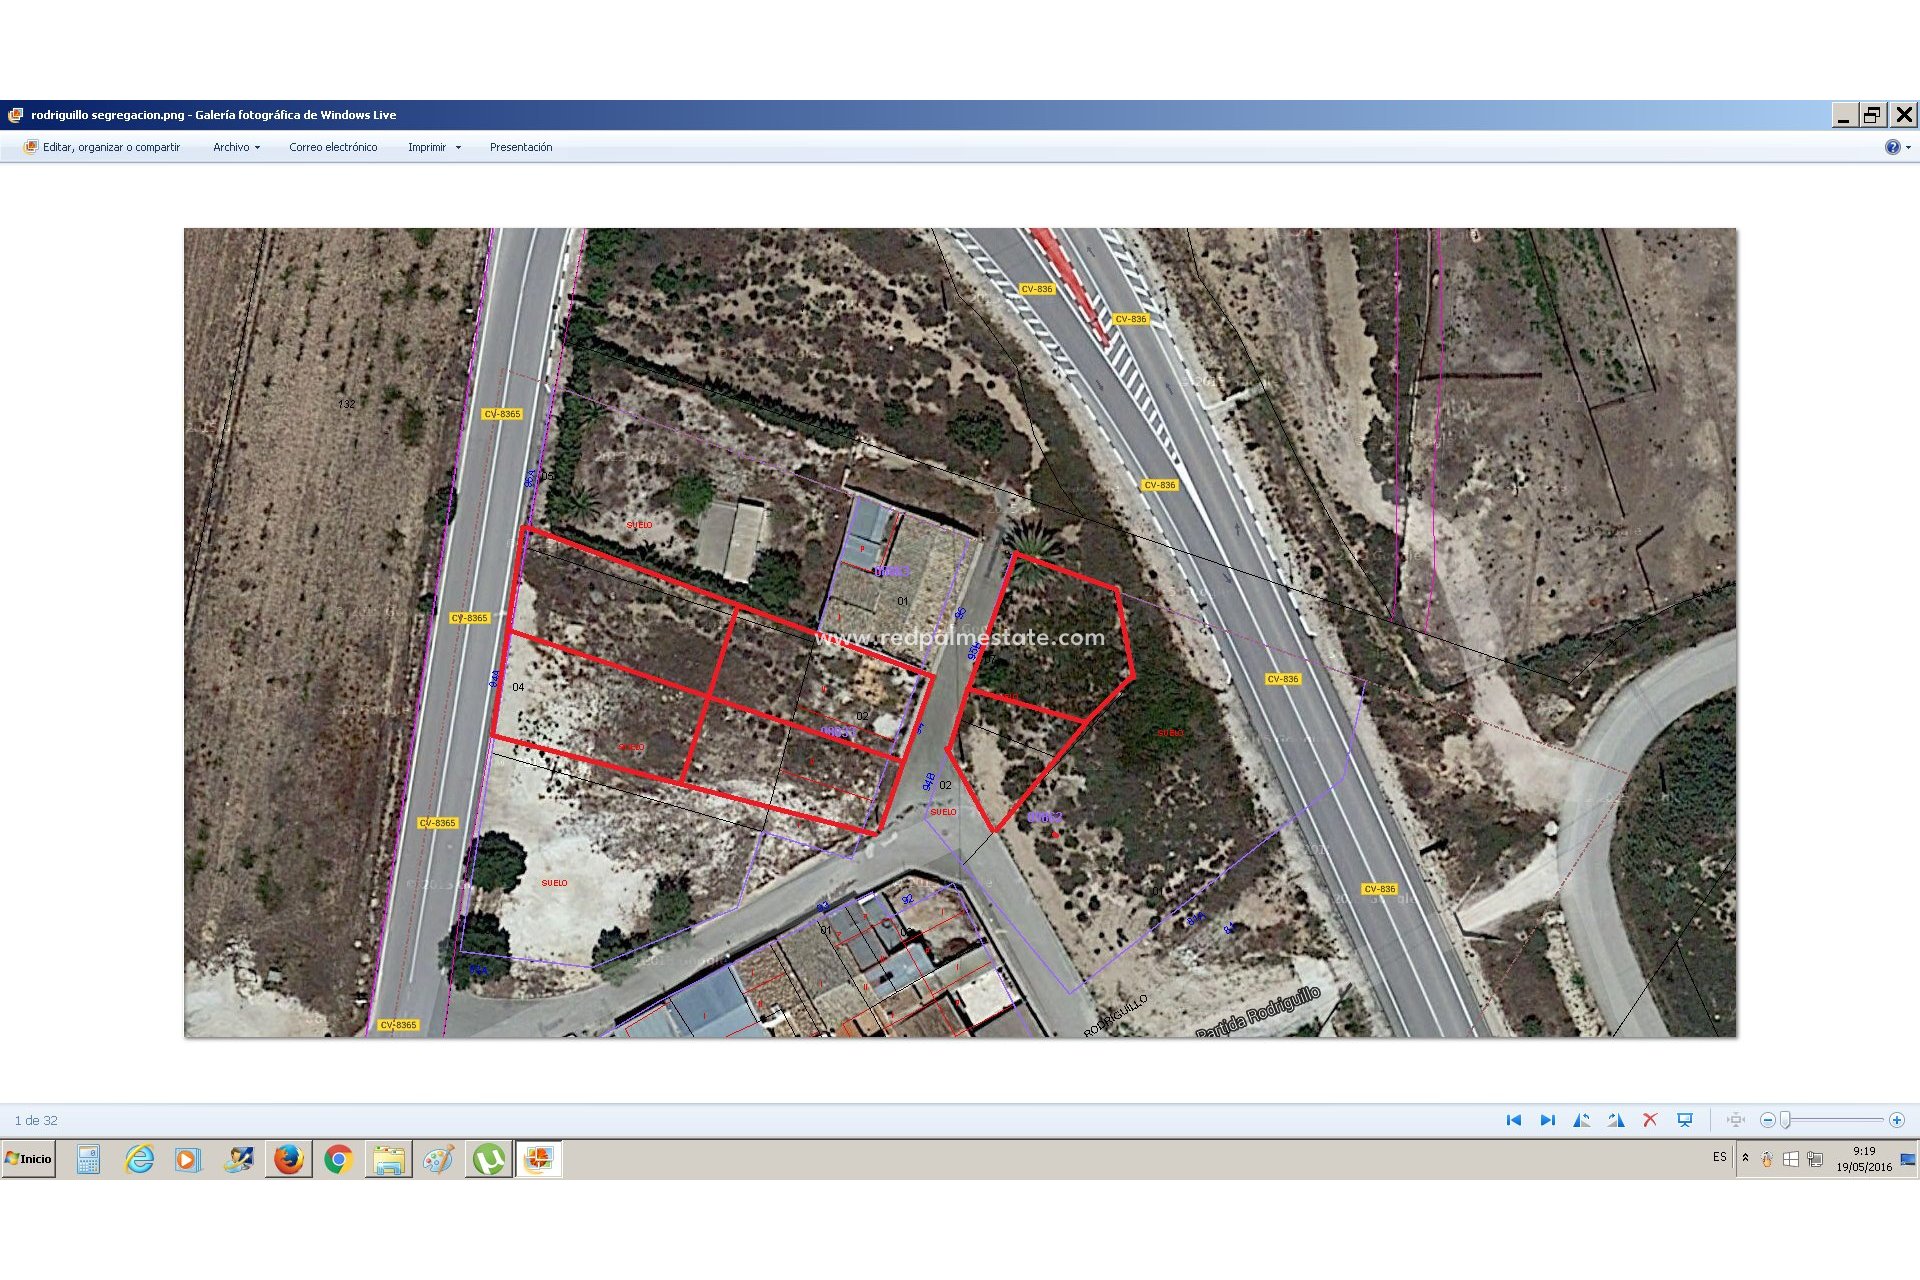This screenshot has width=1920, height=1280.
Task: Adjust the zoom level slider
Action: pos(1785,1120)
